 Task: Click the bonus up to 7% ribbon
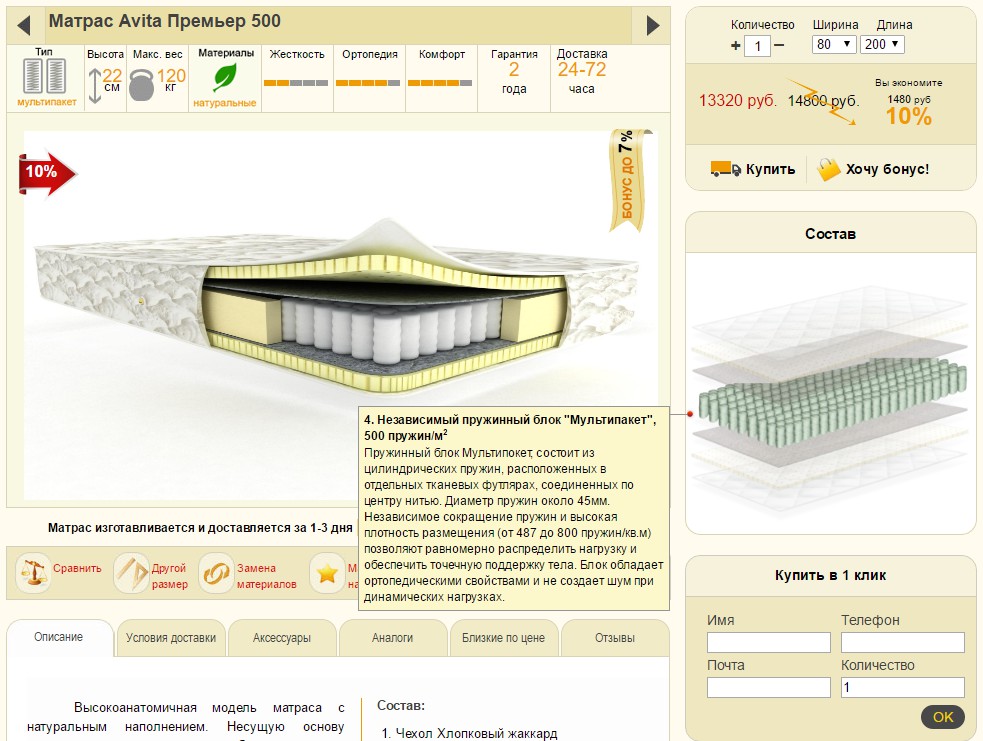pyautogui.click(x=629, y=180)
